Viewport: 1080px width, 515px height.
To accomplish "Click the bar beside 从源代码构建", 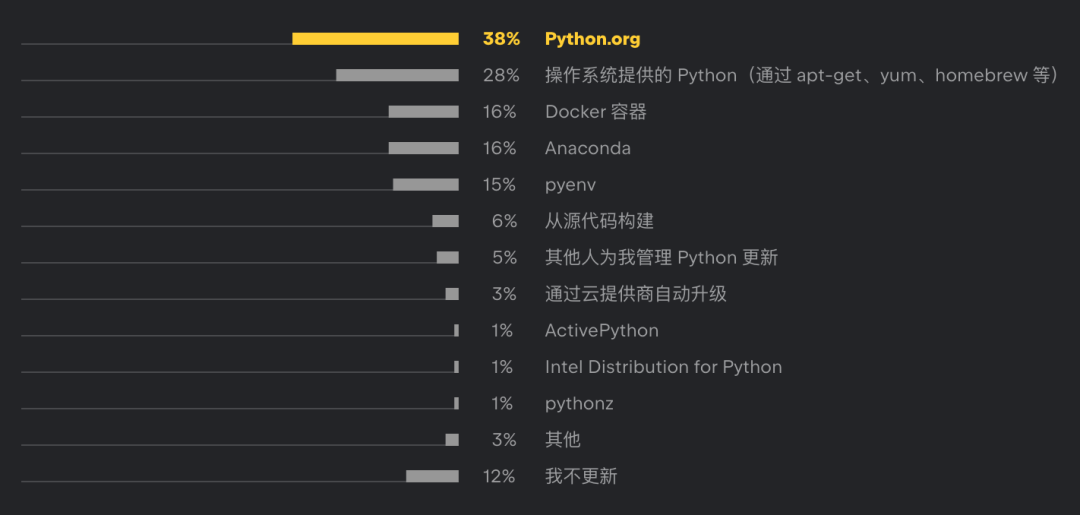I will click(x=445, y=221).
